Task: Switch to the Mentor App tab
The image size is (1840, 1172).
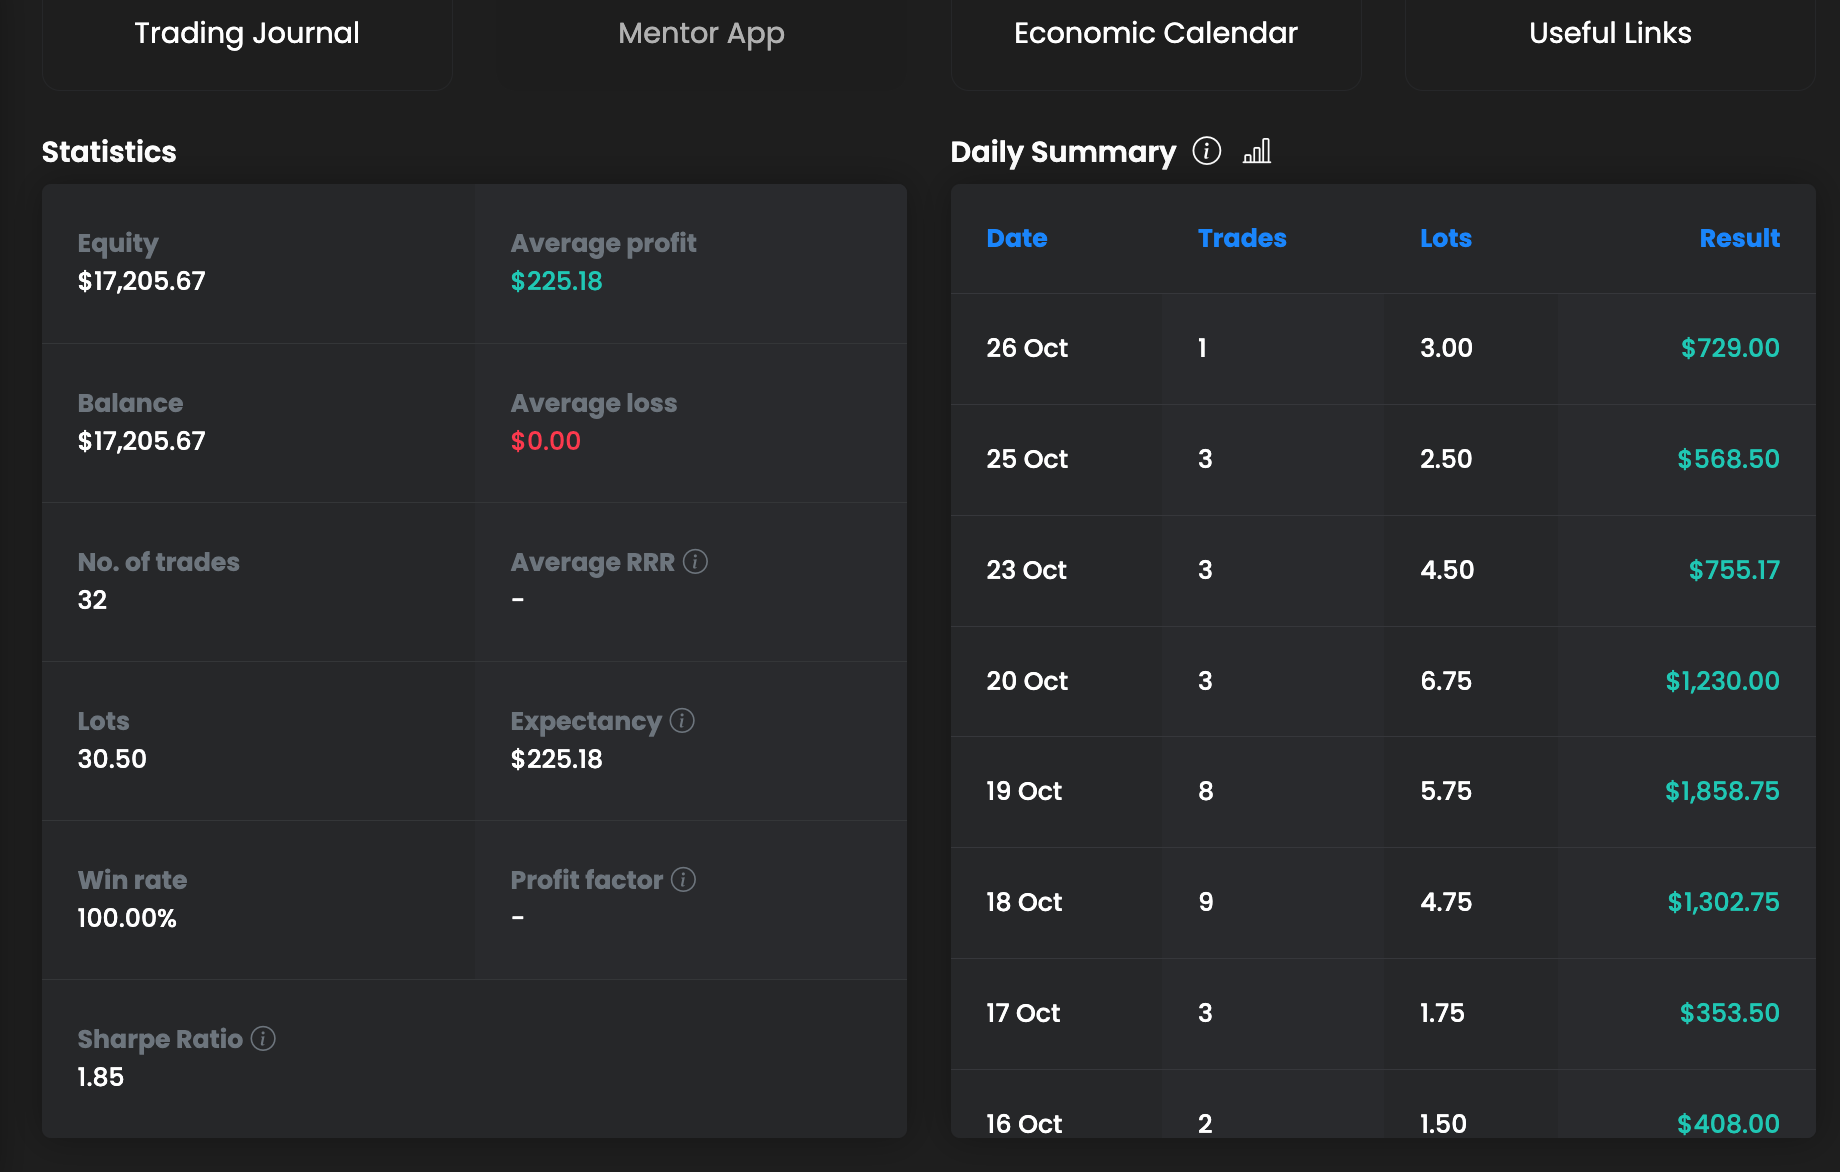Action: coord(701,34)
